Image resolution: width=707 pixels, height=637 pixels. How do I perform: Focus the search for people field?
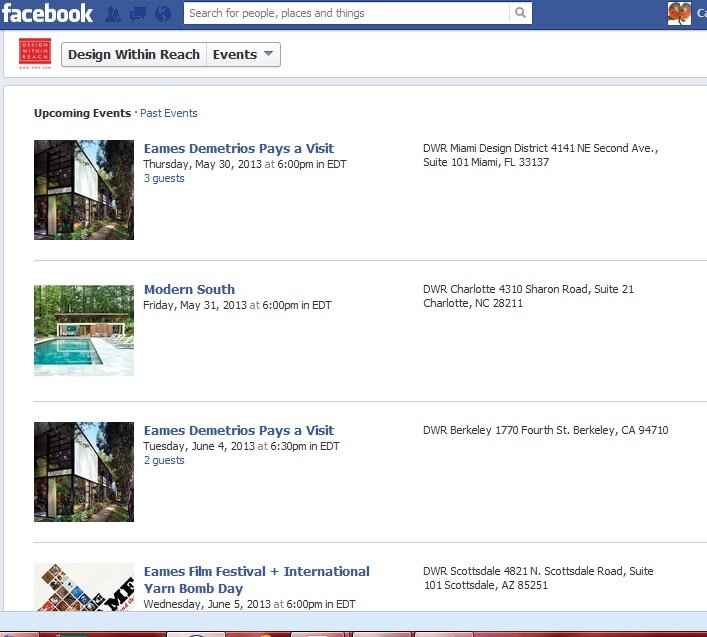(x=346, y=13)
